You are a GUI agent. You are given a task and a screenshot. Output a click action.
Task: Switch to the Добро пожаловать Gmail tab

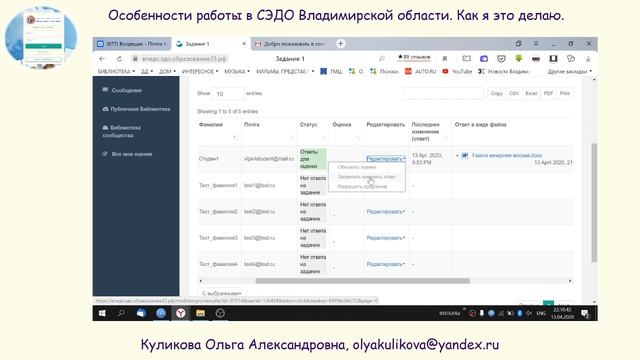(x=291, y=44)
